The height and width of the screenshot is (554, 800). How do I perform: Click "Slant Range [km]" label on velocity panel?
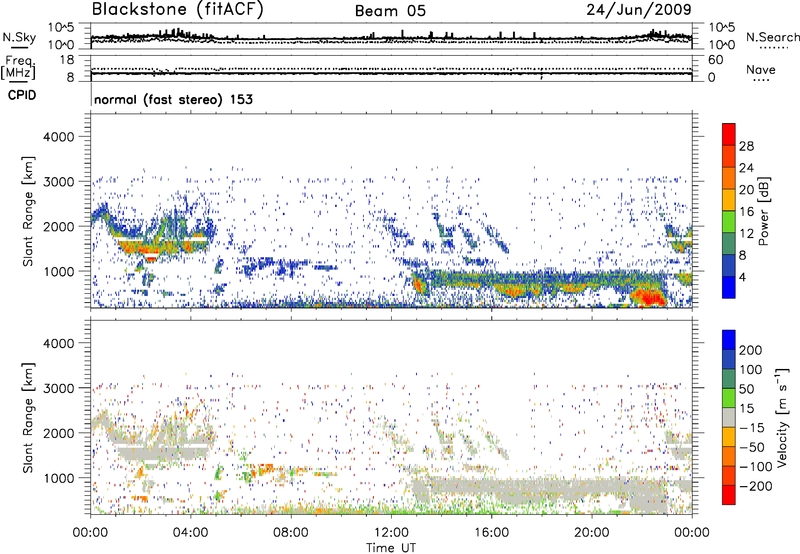(28, 418)
